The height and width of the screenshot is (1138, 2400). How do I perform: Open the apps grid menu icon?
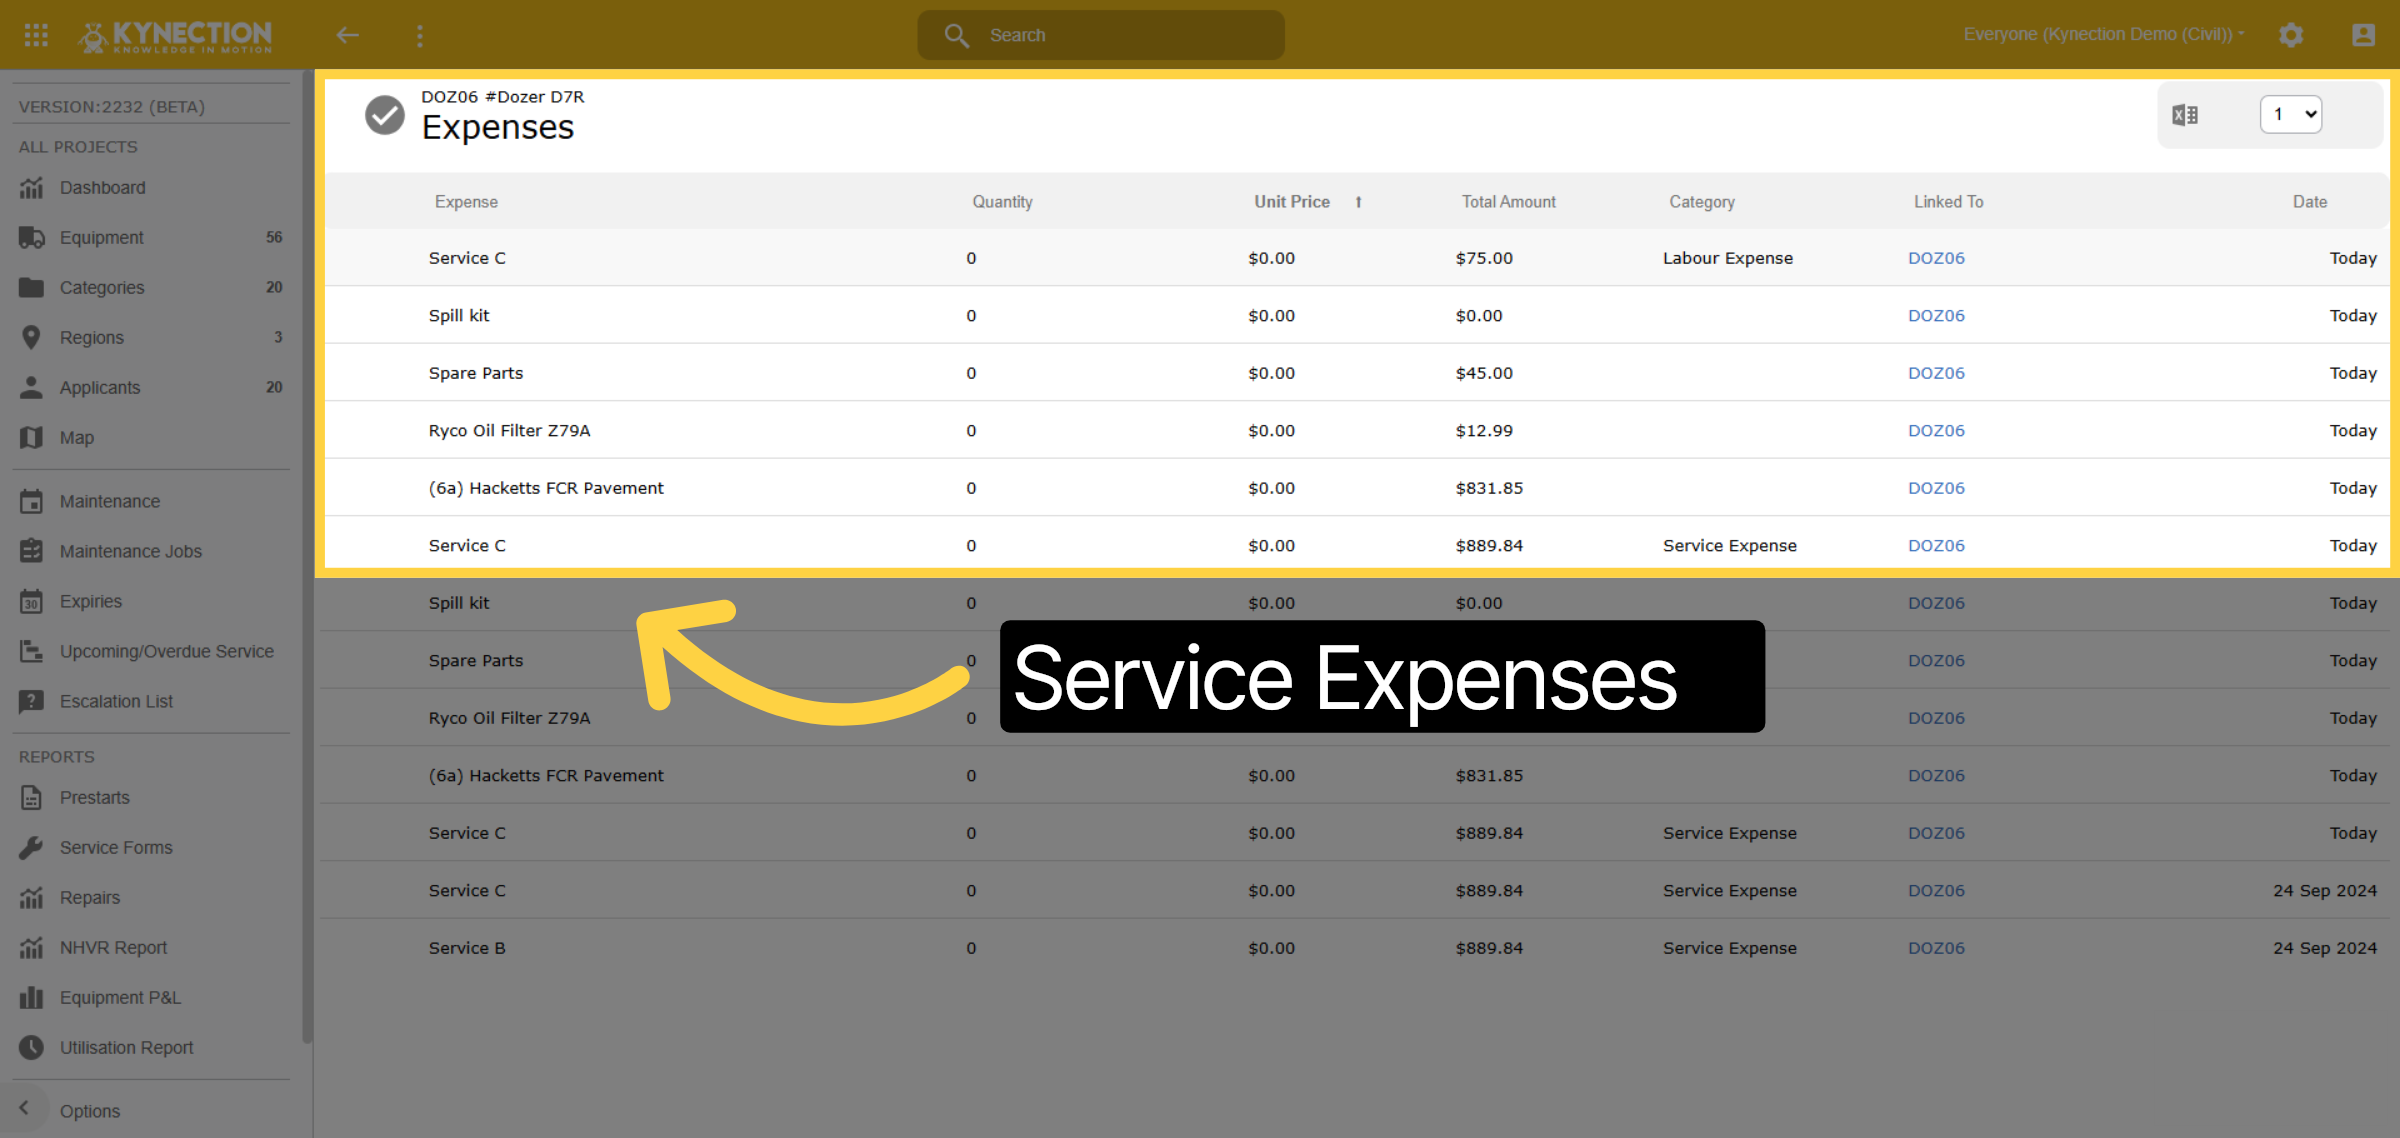click(36, 35)
